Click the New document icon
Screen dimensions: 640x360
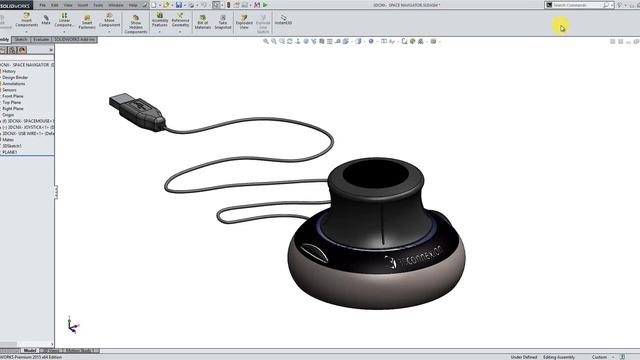(154, 5)
